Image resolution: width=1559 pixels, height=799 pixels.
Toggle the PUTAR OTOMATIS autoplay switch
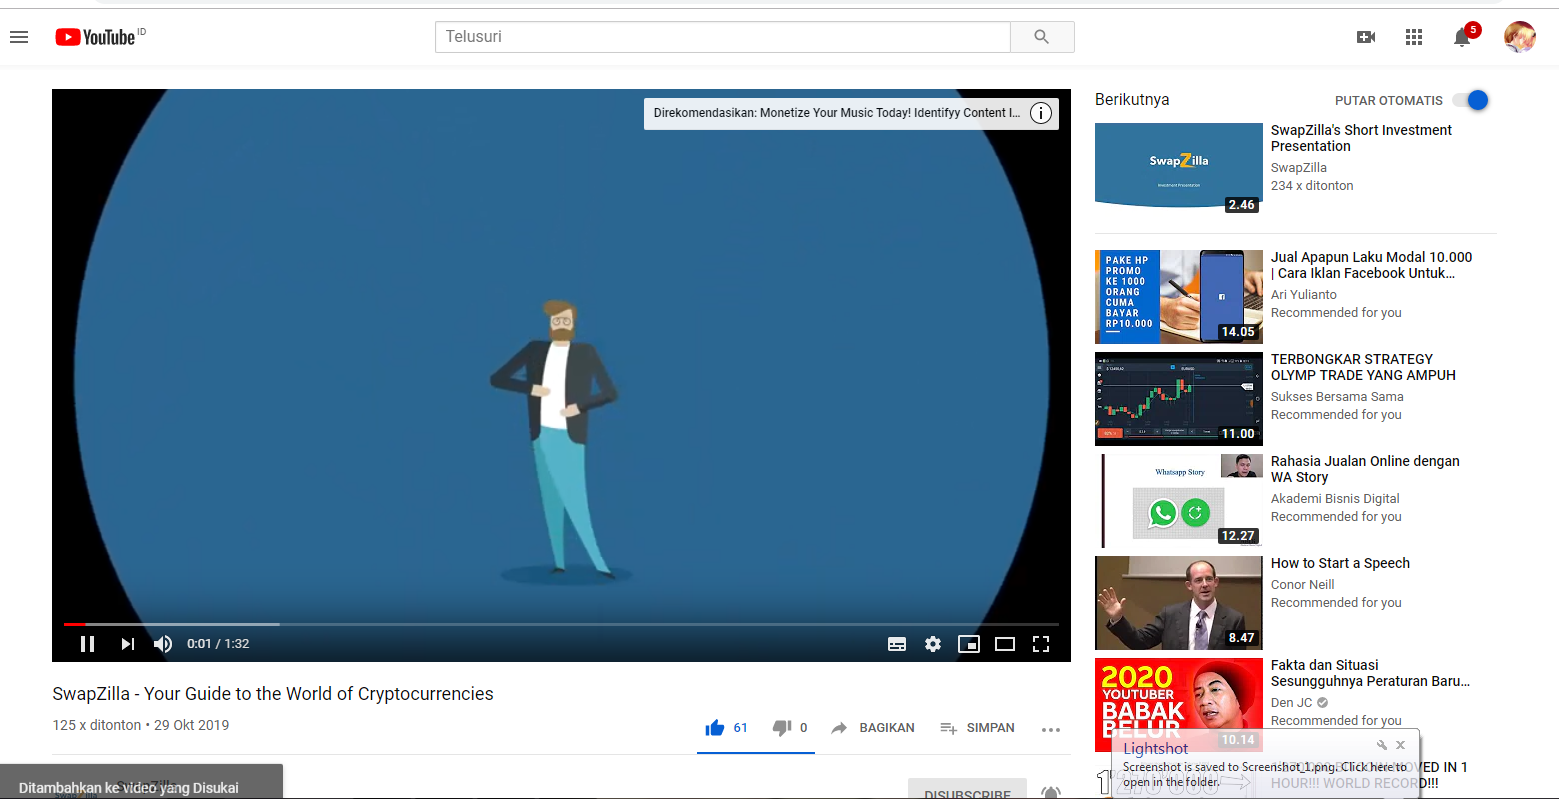pyautogui.click(x=1471, y=100)
